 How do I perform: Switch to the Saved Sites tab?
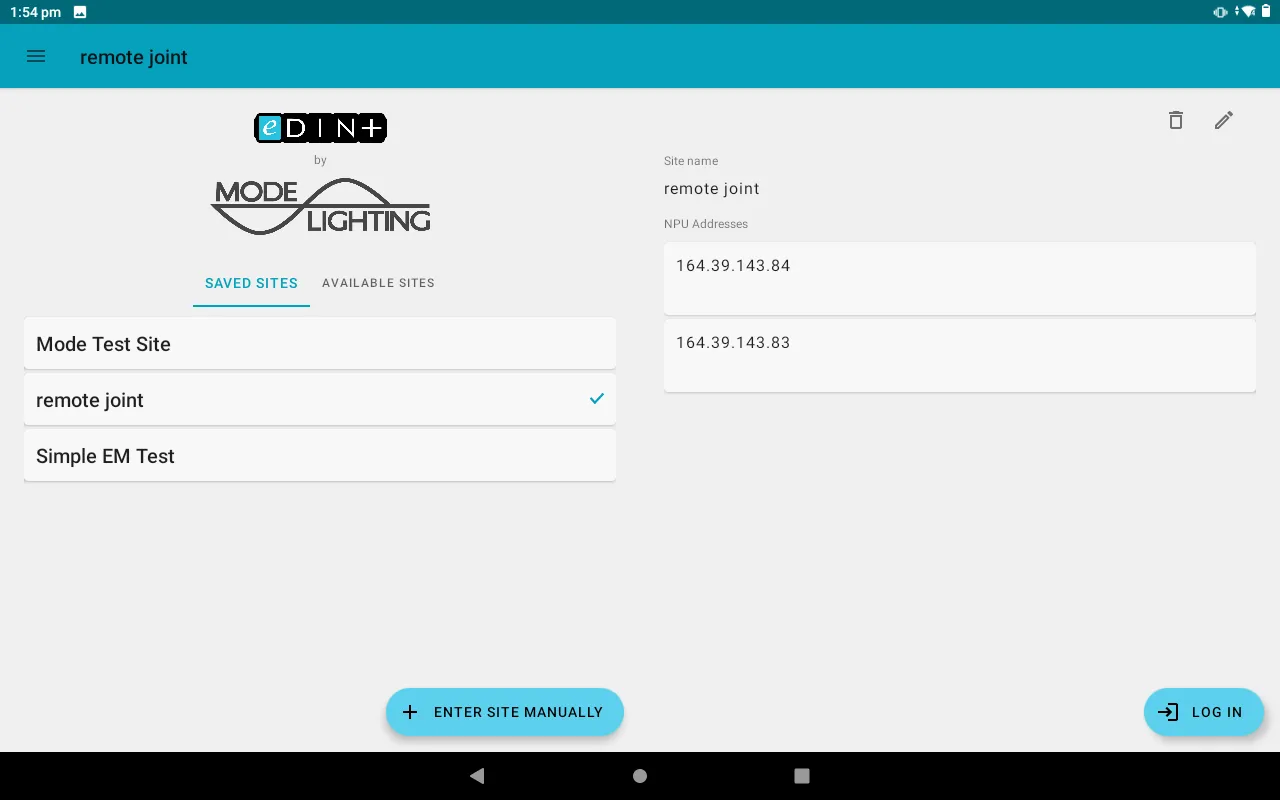tap(251, 283)
